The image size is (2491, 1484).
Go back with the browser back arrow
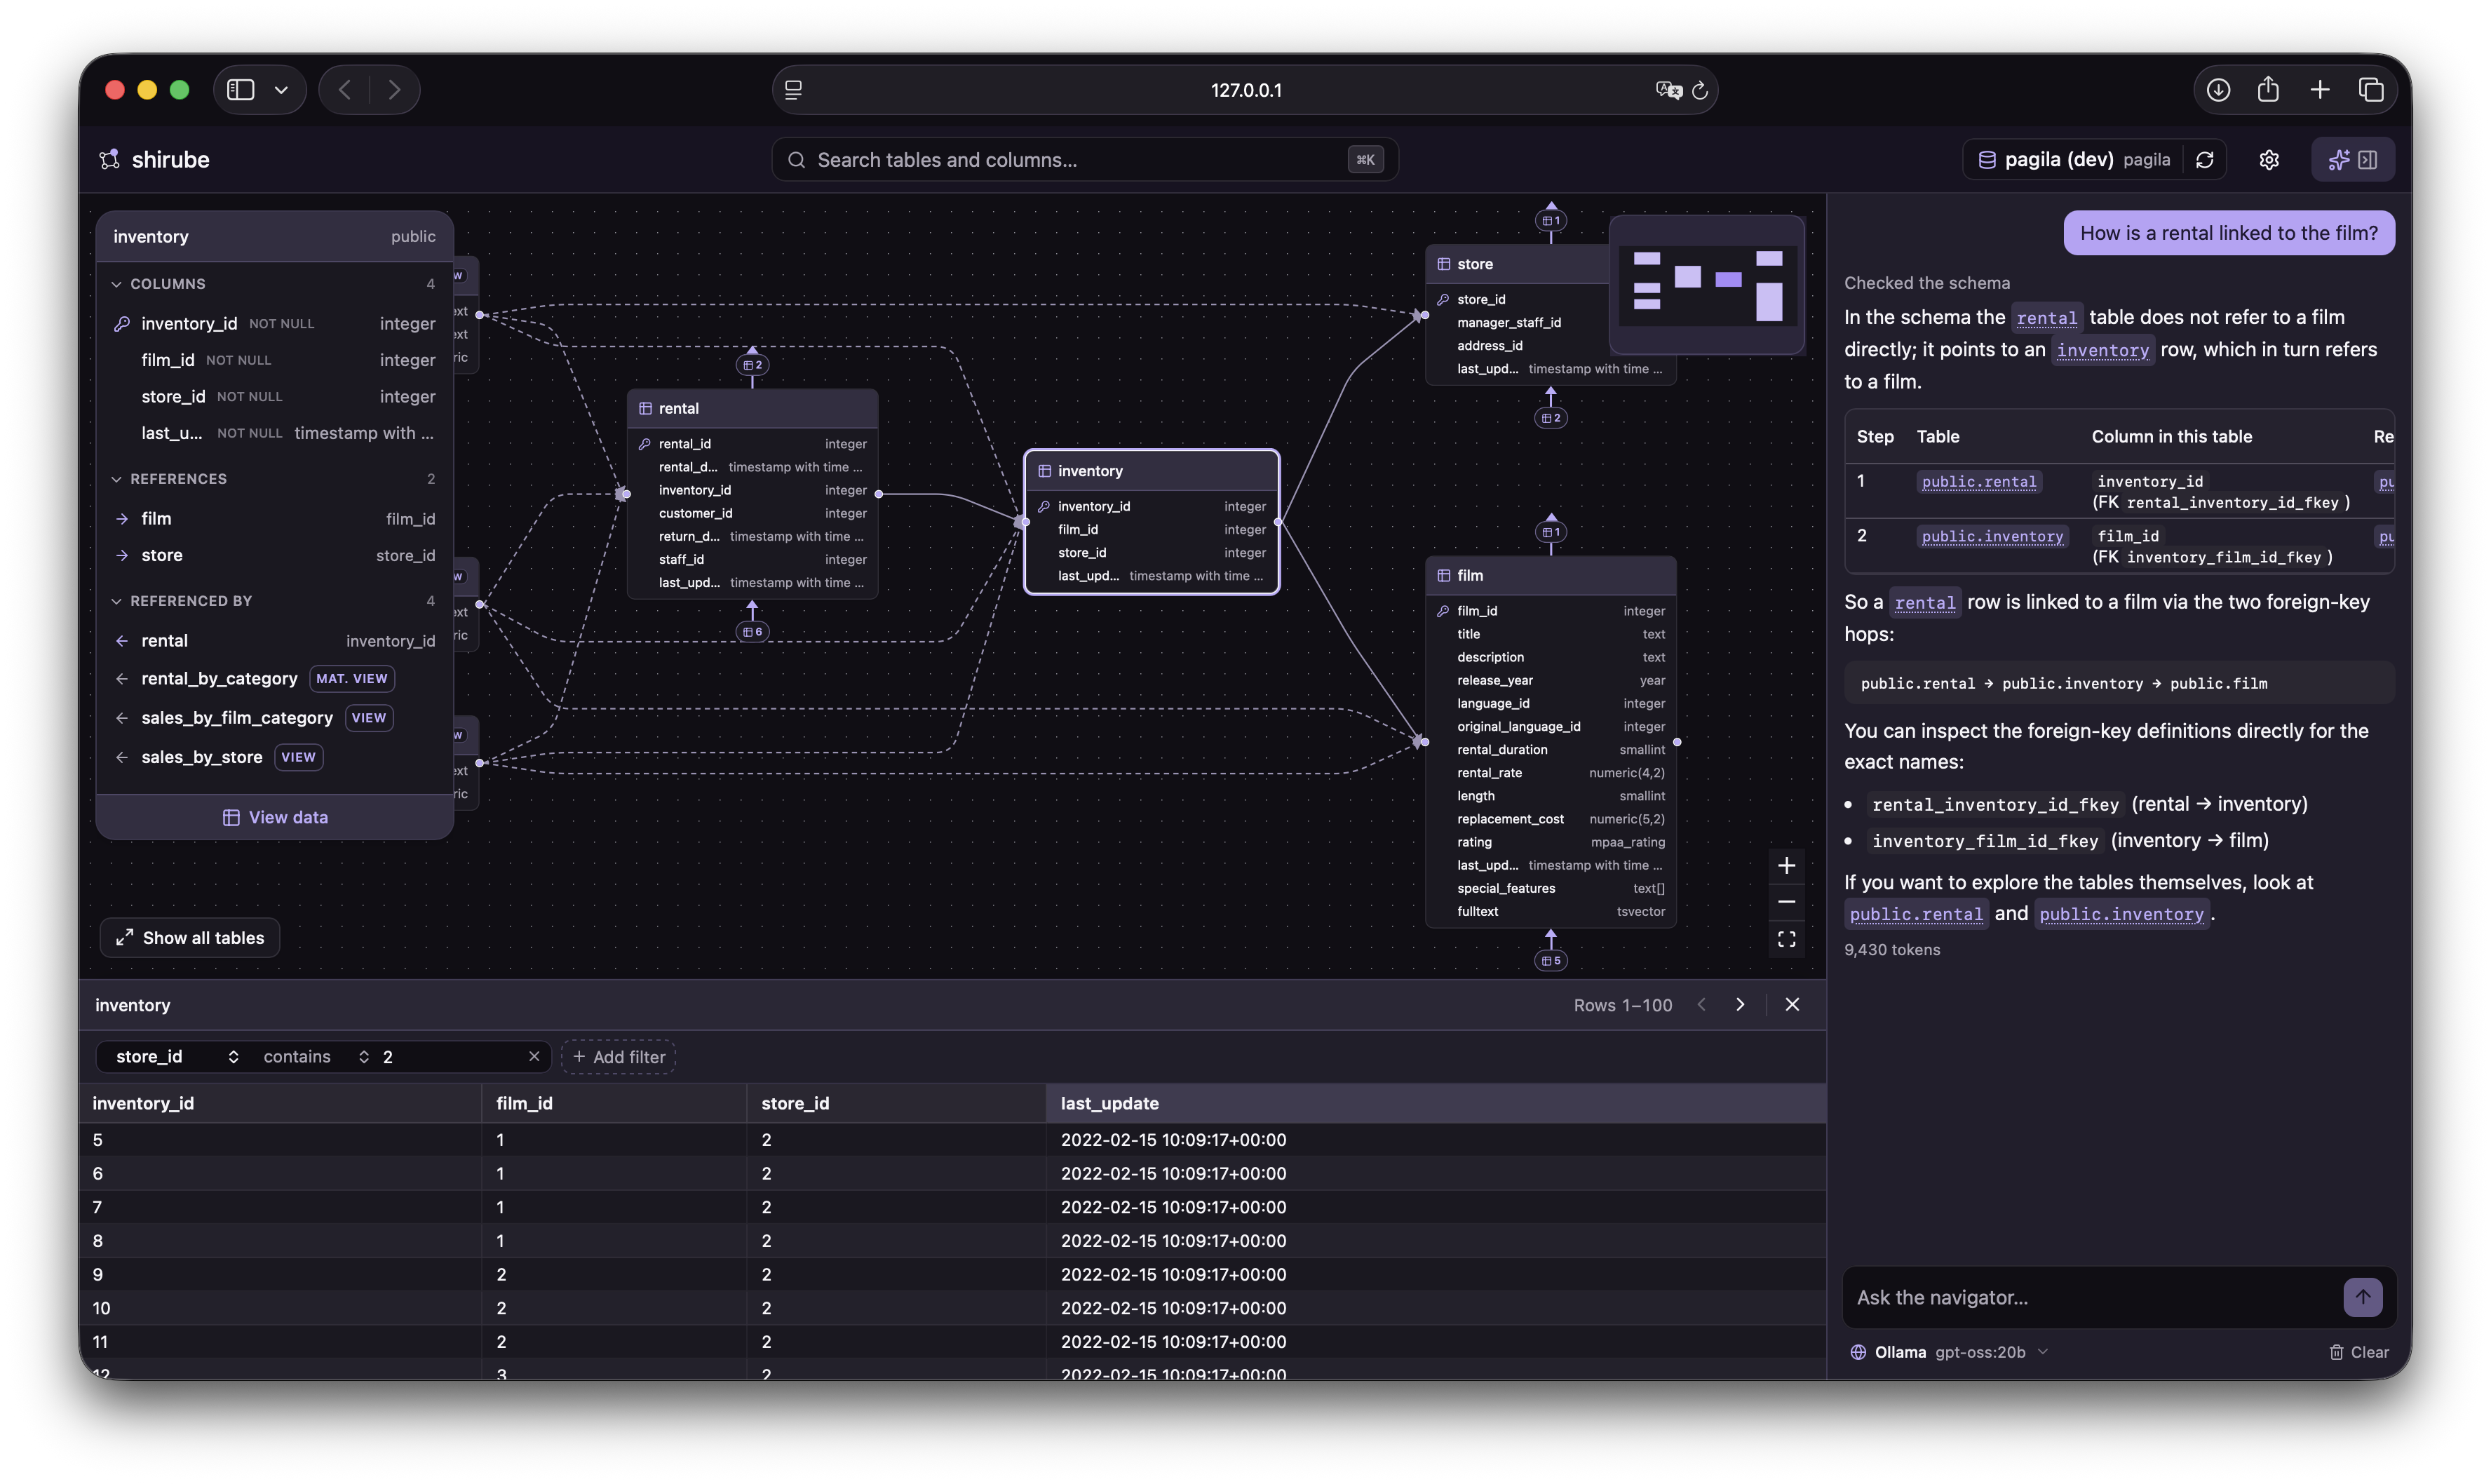point(344,90)
